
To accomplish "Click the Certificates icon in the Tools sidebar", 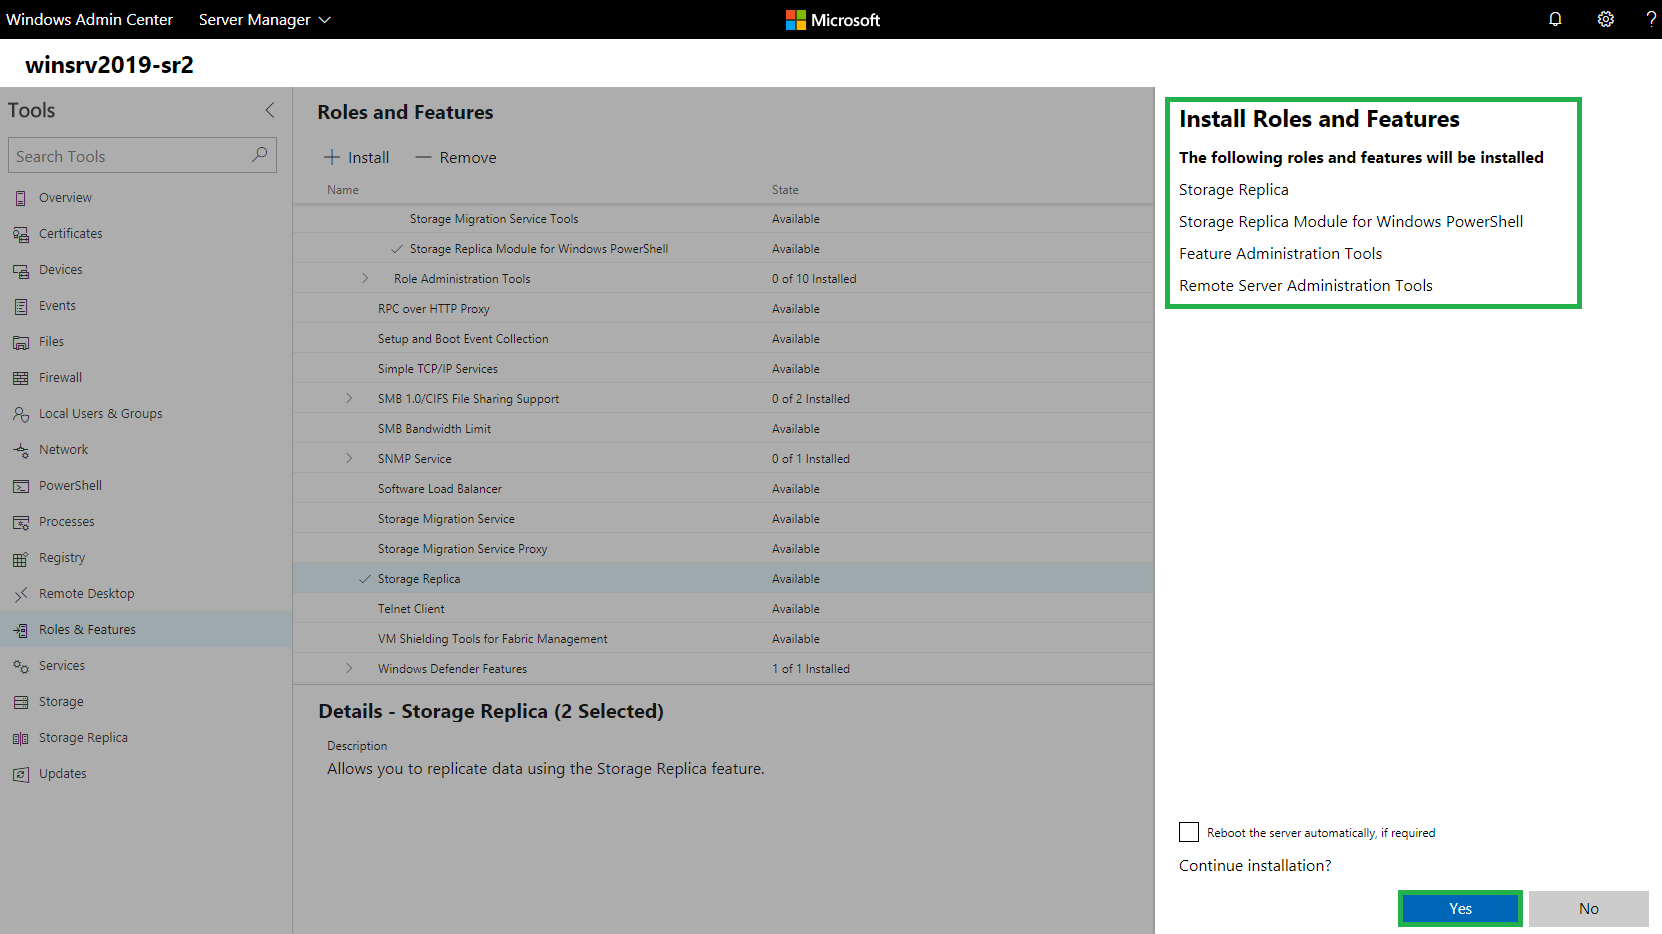I will (21, 234).
